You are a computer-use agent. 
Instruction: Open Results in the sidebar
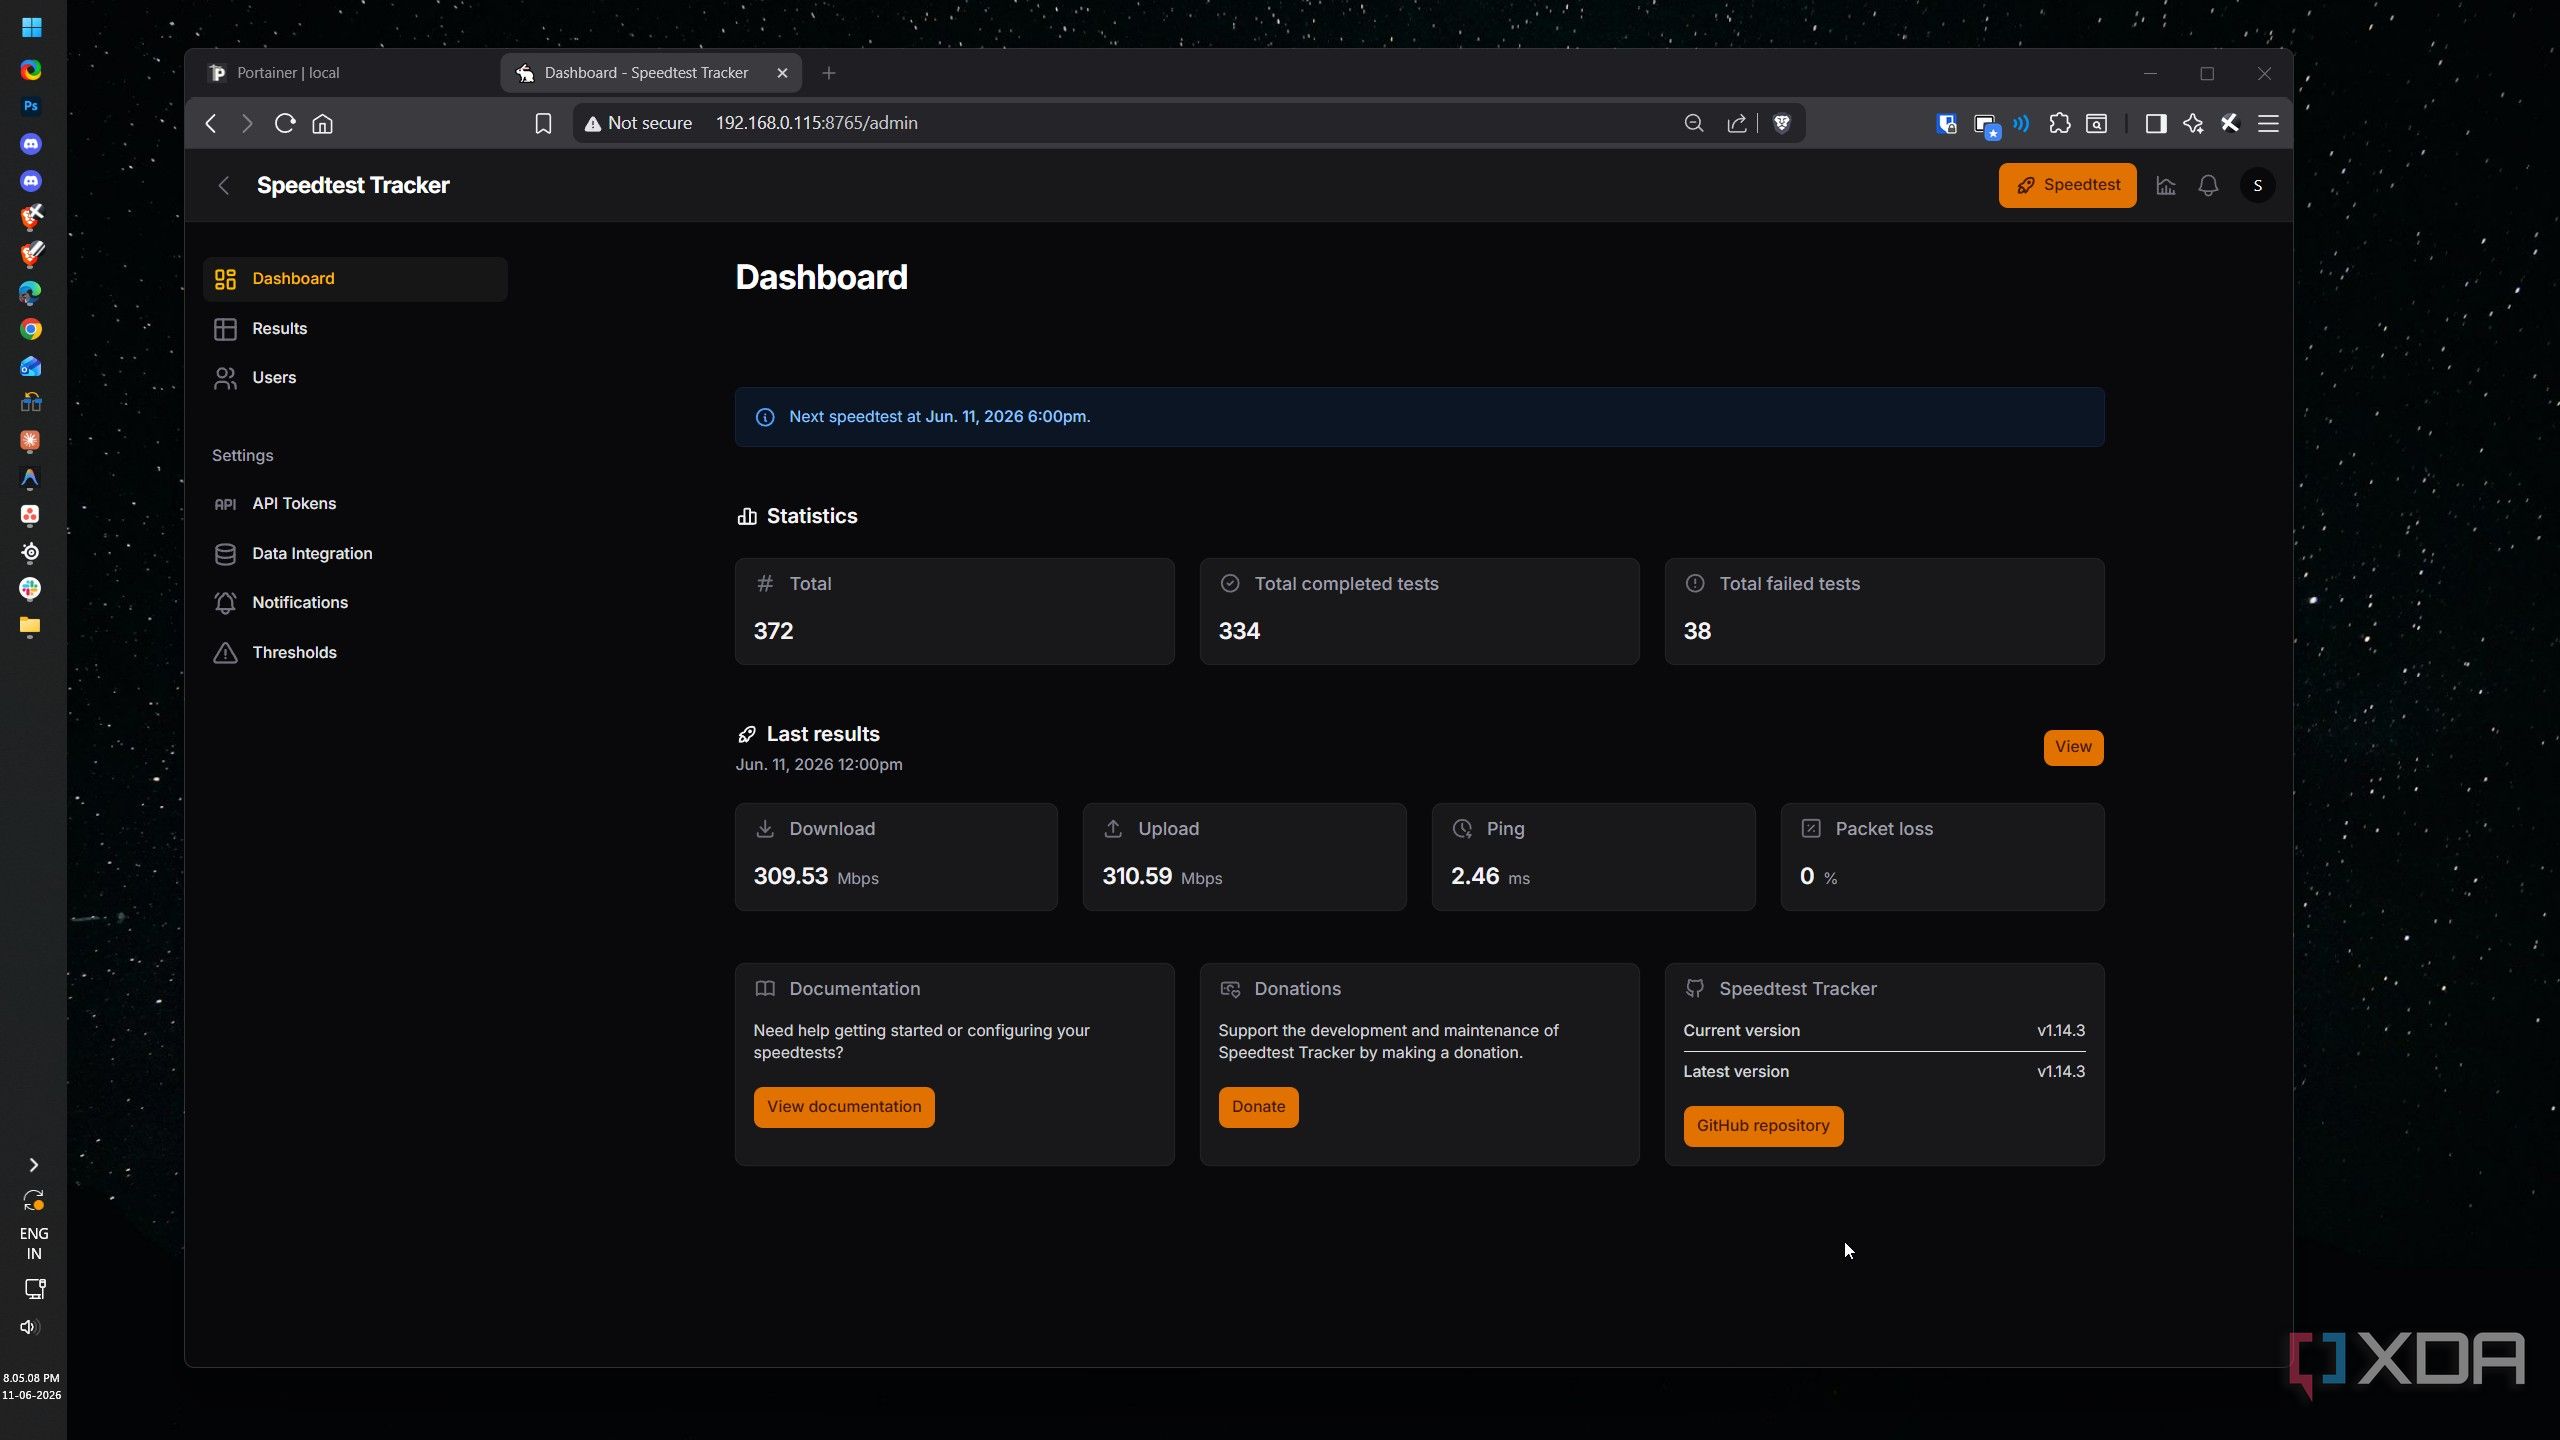click(x=355, y=328)
